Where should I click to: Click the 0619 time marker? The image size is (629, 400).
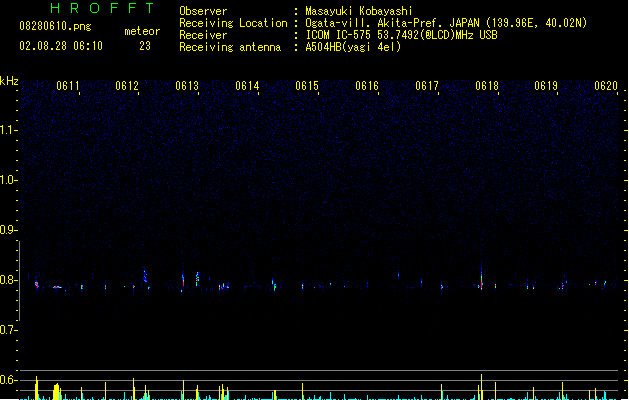[x=546, y=86]
